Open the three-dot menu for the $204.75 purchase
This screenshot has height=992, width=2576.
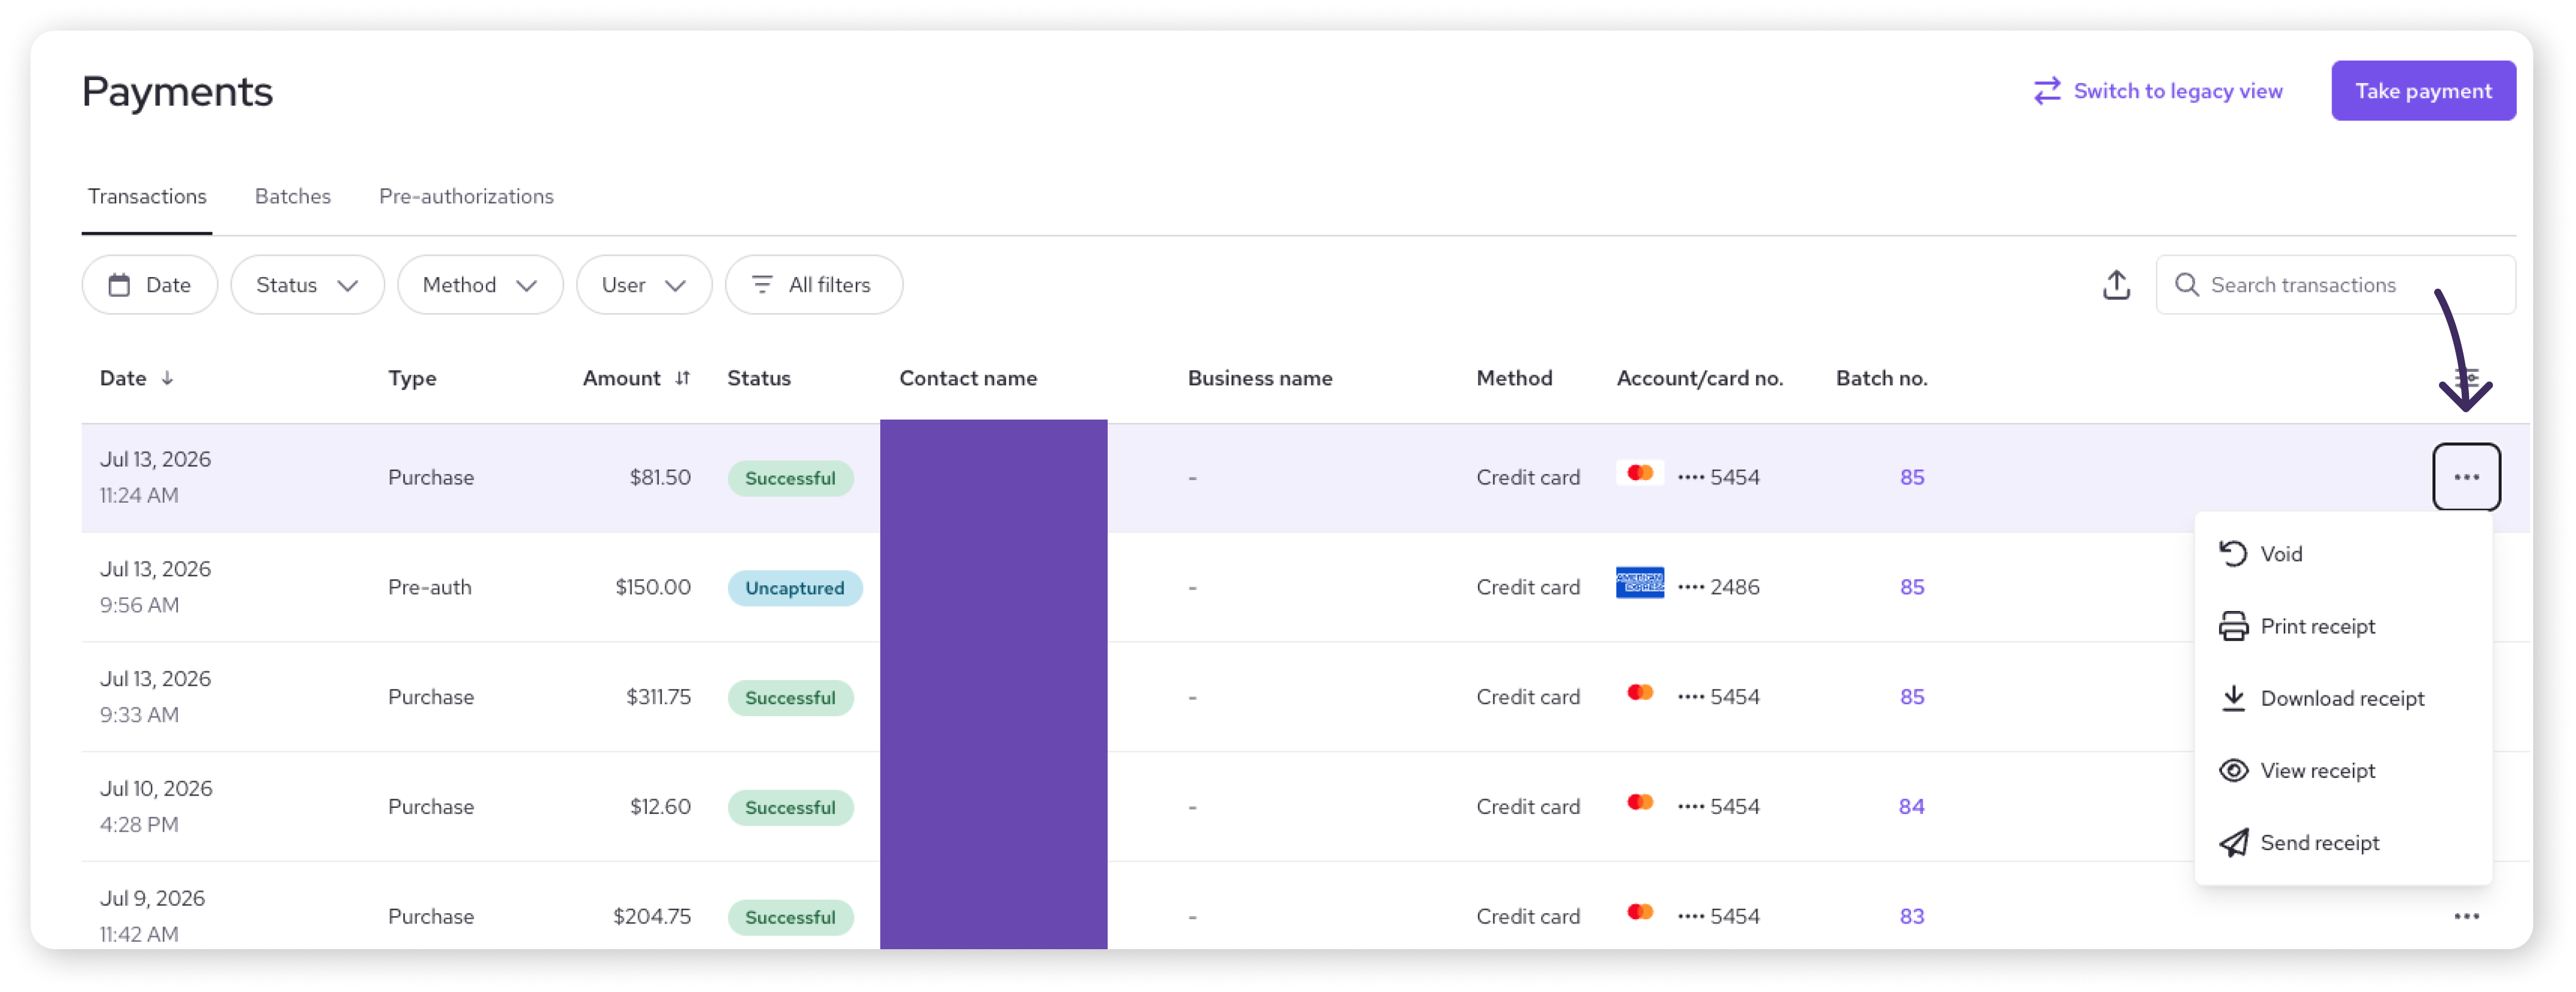[x=2466, y=916]
